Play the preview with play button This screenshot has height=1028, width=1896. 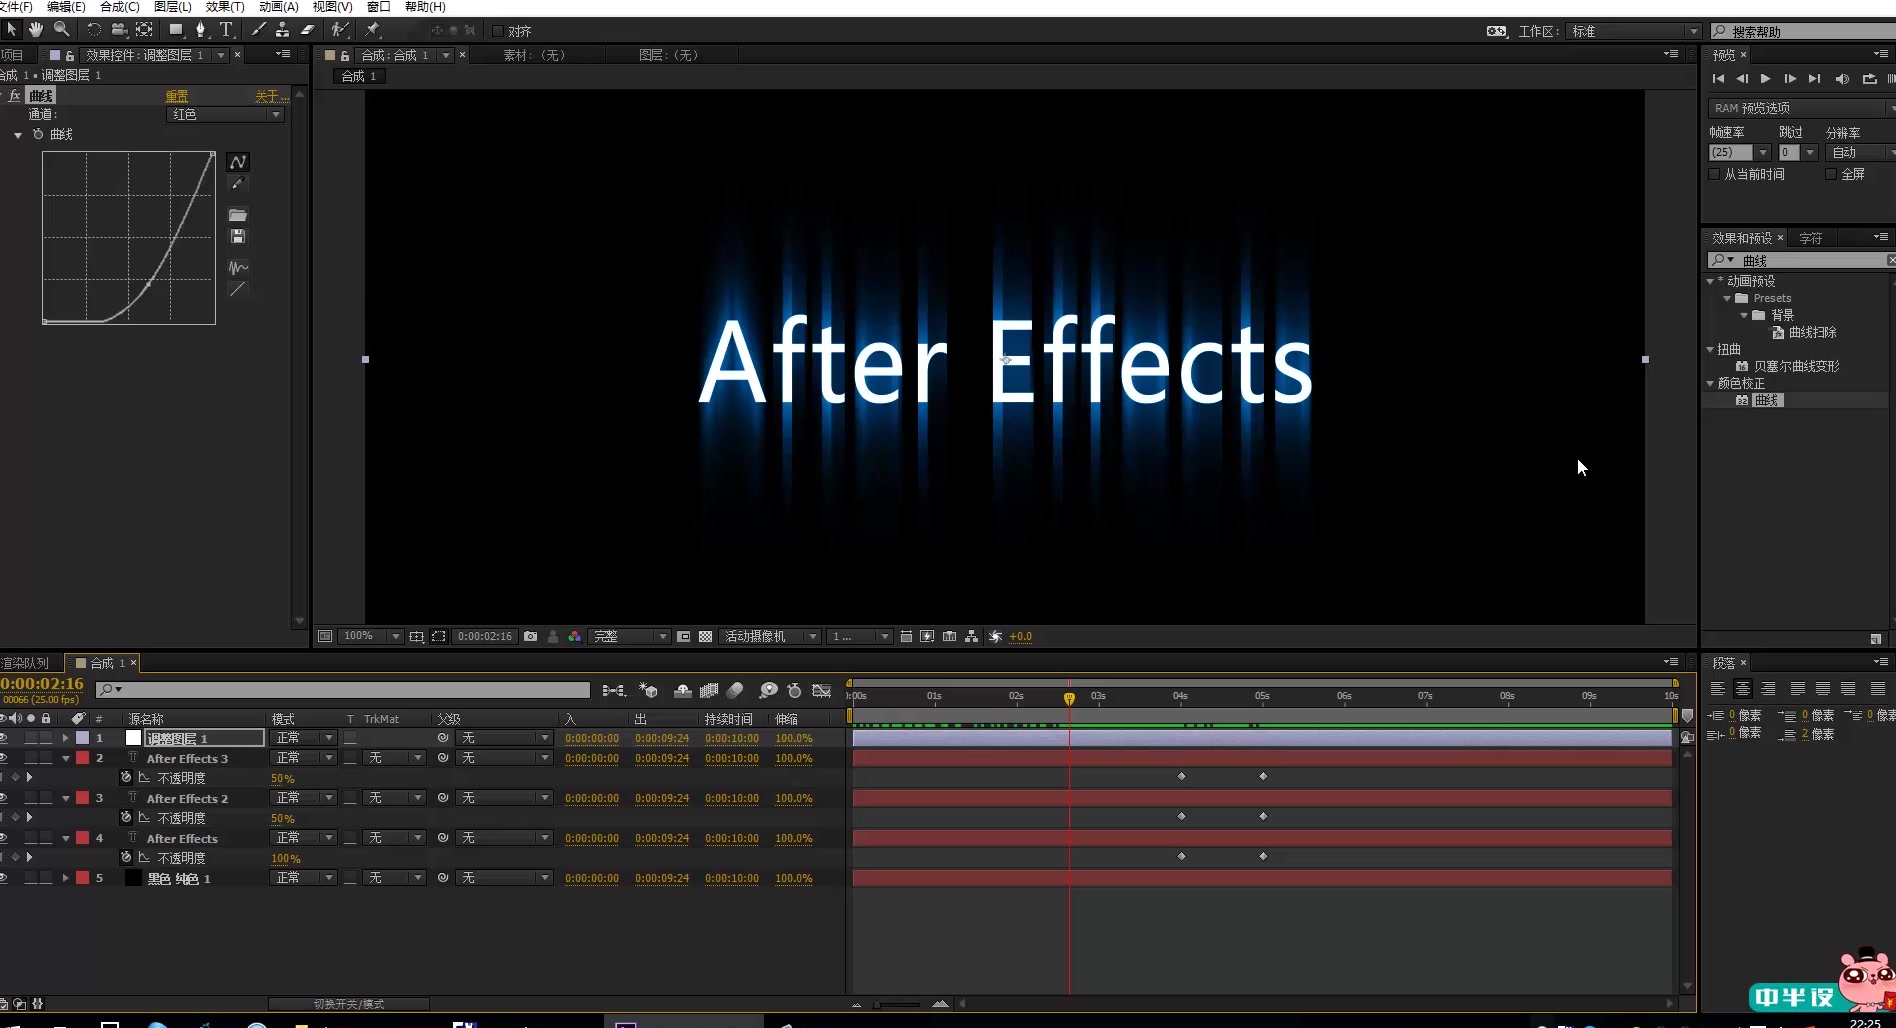coord(1765,78)
